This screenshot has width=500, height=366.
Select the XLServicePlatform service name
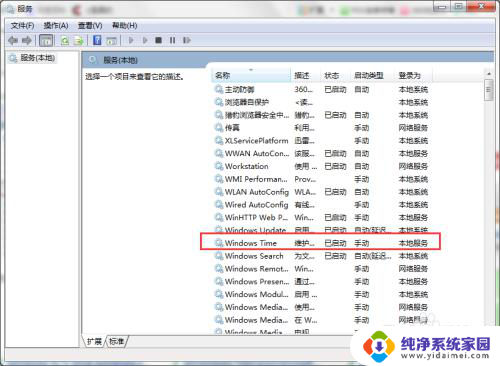pos(256,140)
